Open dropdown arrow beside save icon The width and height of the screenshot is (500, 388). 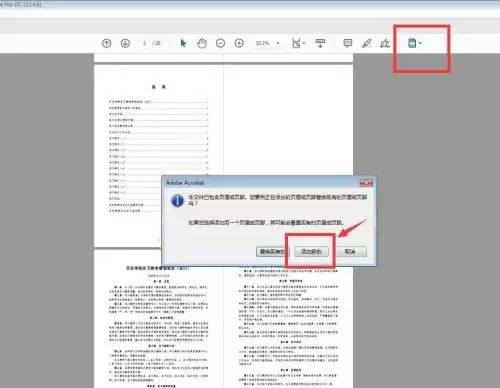point(420,43)
